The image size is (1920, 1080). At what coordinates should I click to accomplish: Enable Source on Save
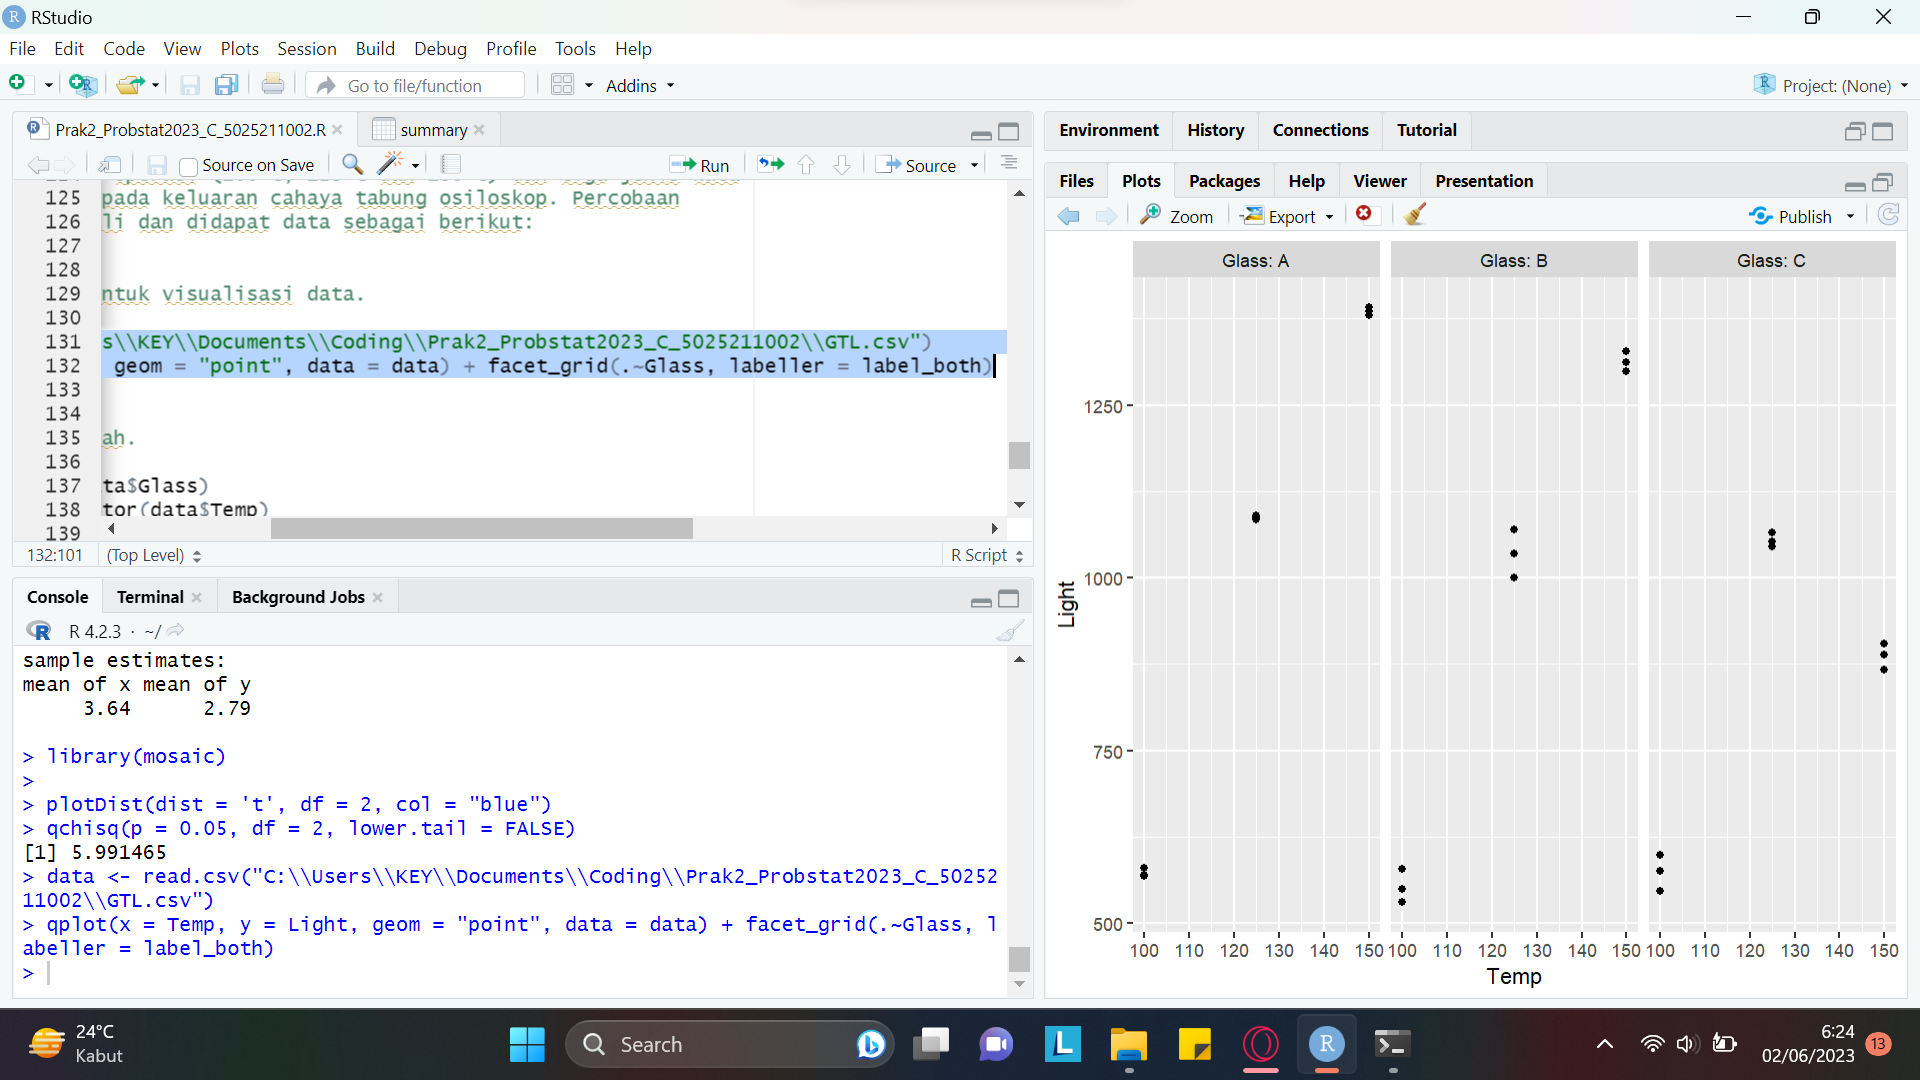188,165
